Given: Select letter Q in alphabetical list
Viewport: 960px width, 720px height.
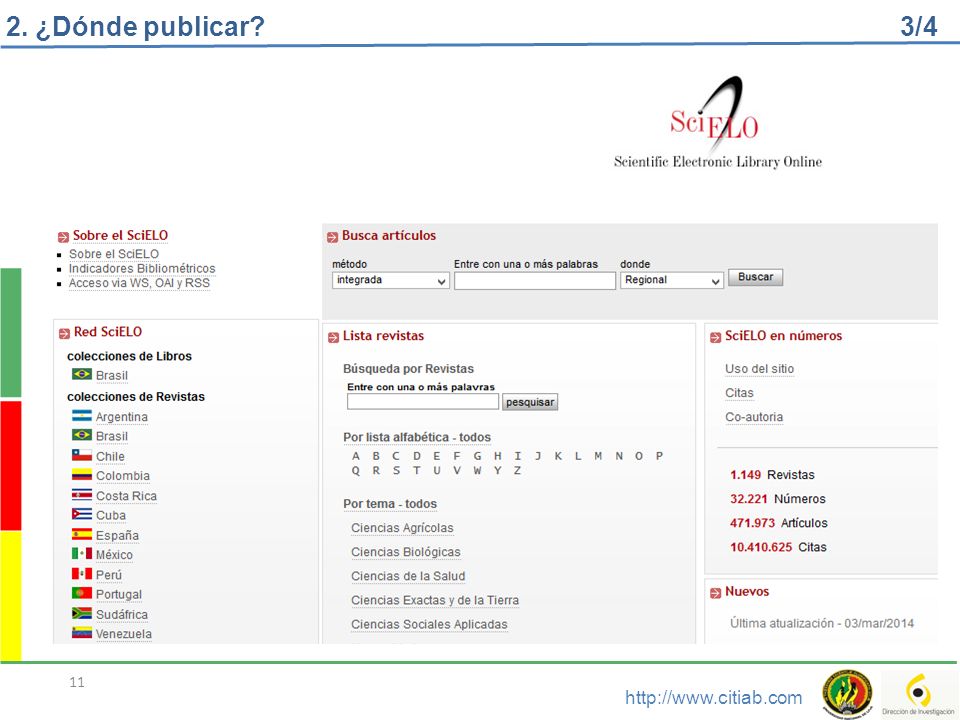Looking at the screenshot, I should coord(356,471).
